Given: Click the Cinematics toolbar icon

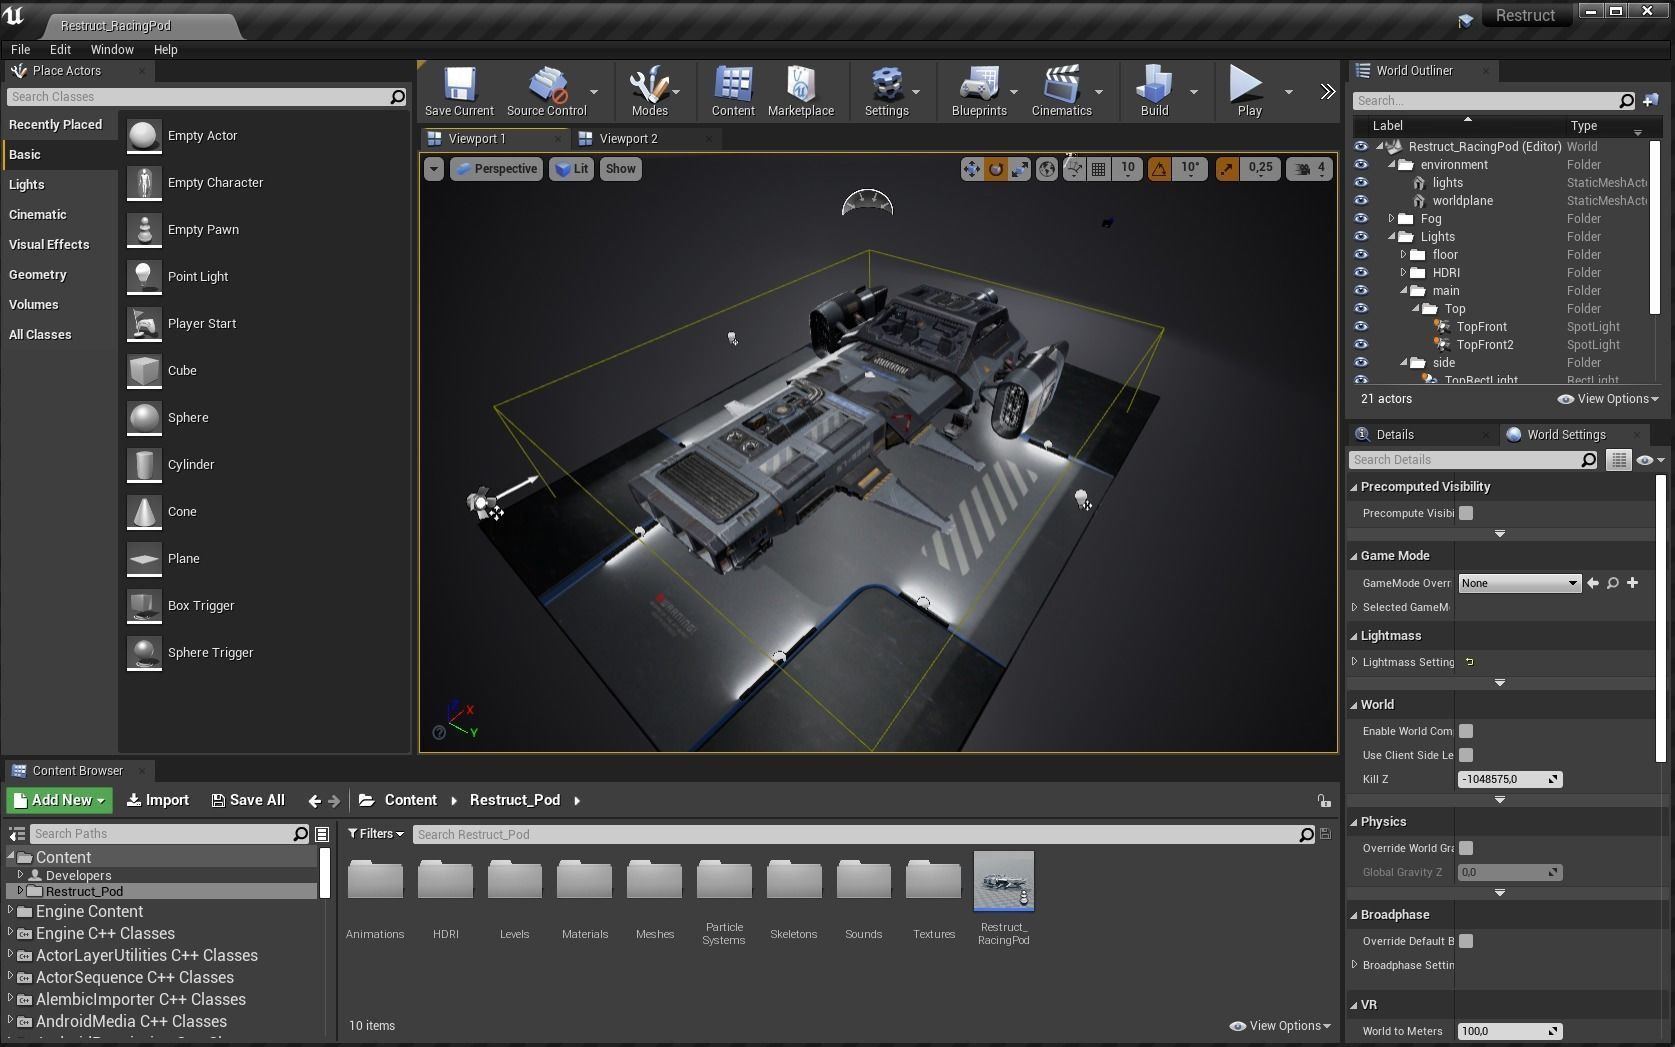Looking at the screenshot, I should [x=1062, y=91].
